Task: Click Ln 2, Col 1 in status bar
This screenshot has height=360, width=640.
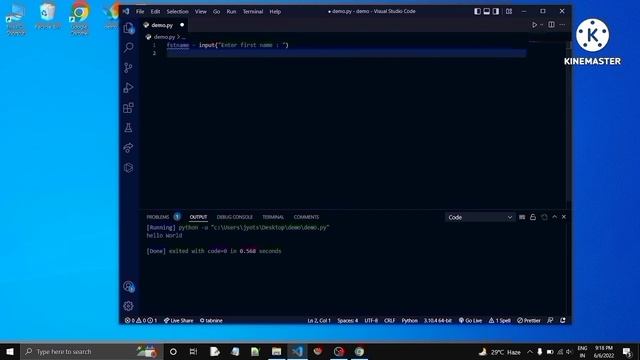Action: [x=319, y=320]
